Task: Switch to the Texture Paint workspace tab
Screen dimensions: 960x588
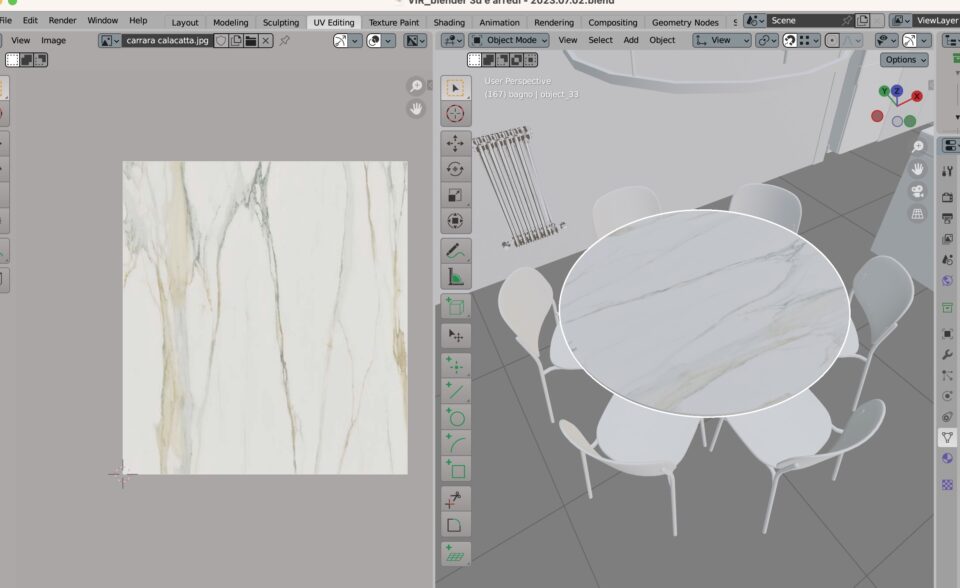Action: (x=394, y=22)
